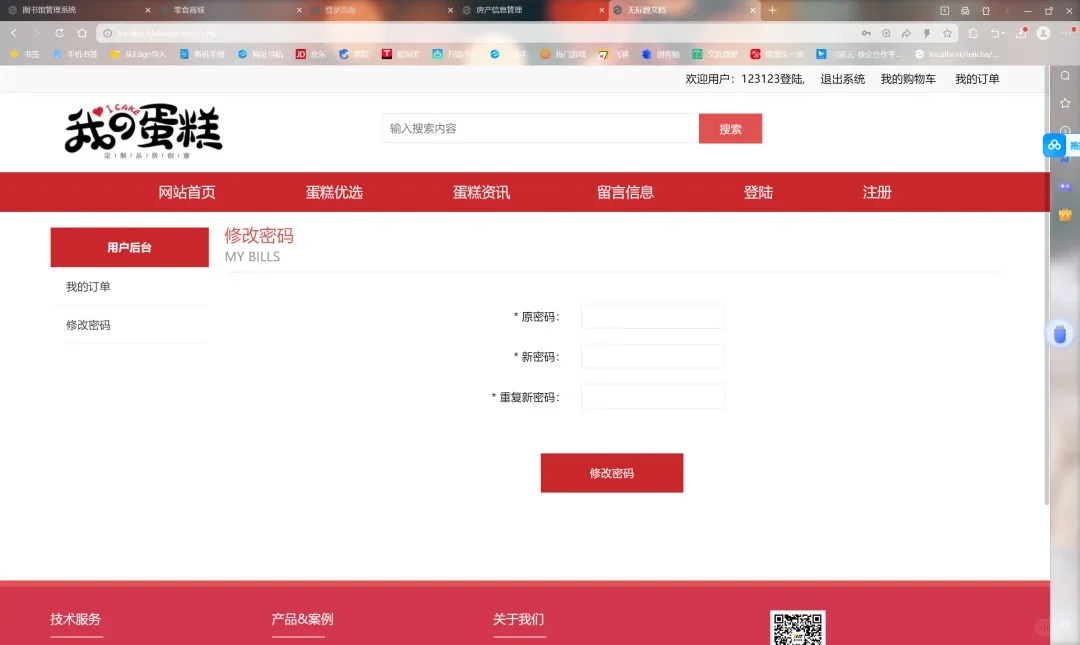Open the QR code image in the footer
Viewport: 1080px width, 645px height.
797,629
